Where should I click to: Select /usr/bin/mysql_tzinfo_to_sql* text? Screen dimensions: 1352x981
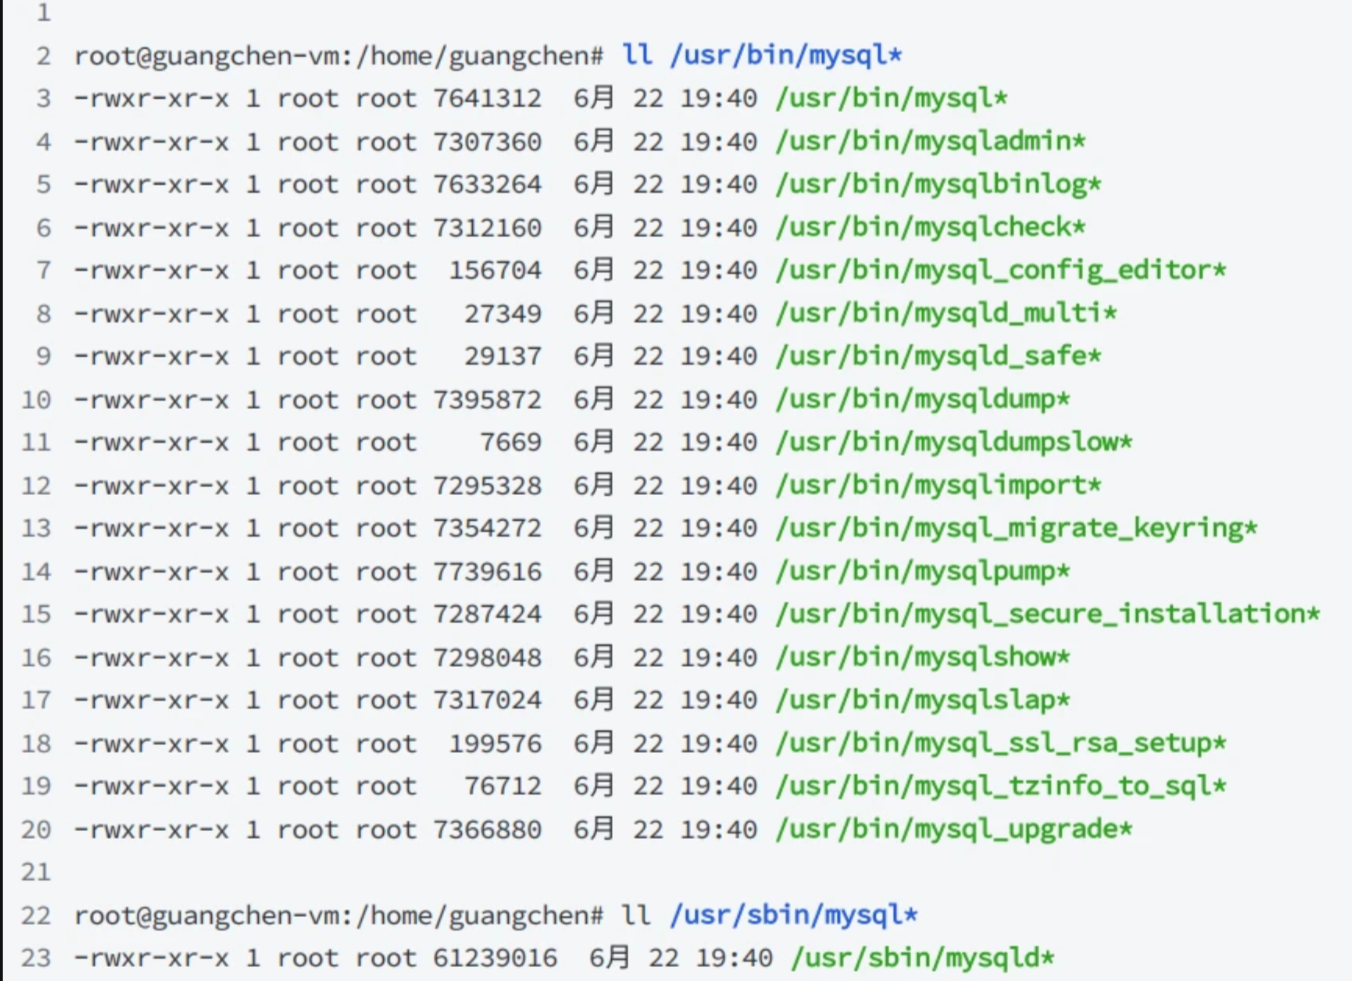[x=1001, y=786]
